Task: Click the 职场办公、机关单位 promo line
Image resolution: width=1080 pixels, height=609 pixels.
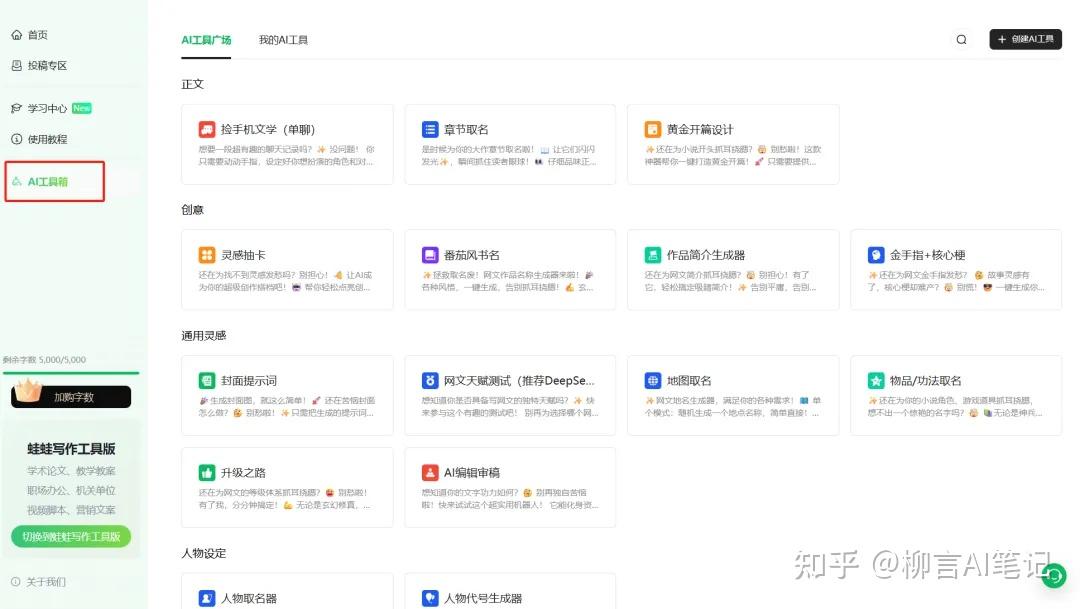Action: click(x=71, y=491)
